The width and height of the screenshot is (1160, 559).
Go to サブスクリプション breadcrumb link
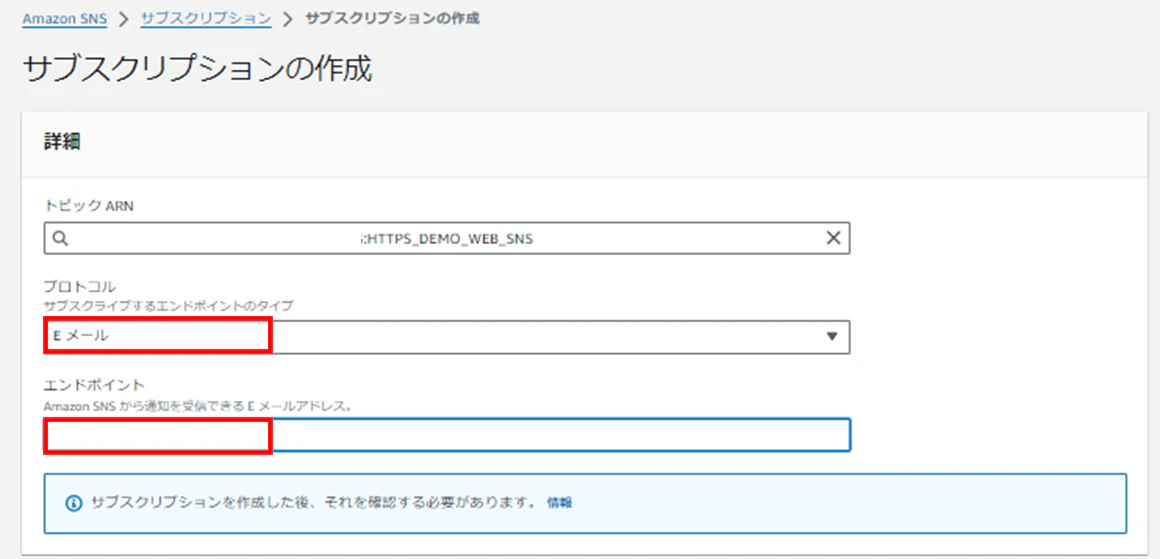pyautogui.click(x=206, y=18)
